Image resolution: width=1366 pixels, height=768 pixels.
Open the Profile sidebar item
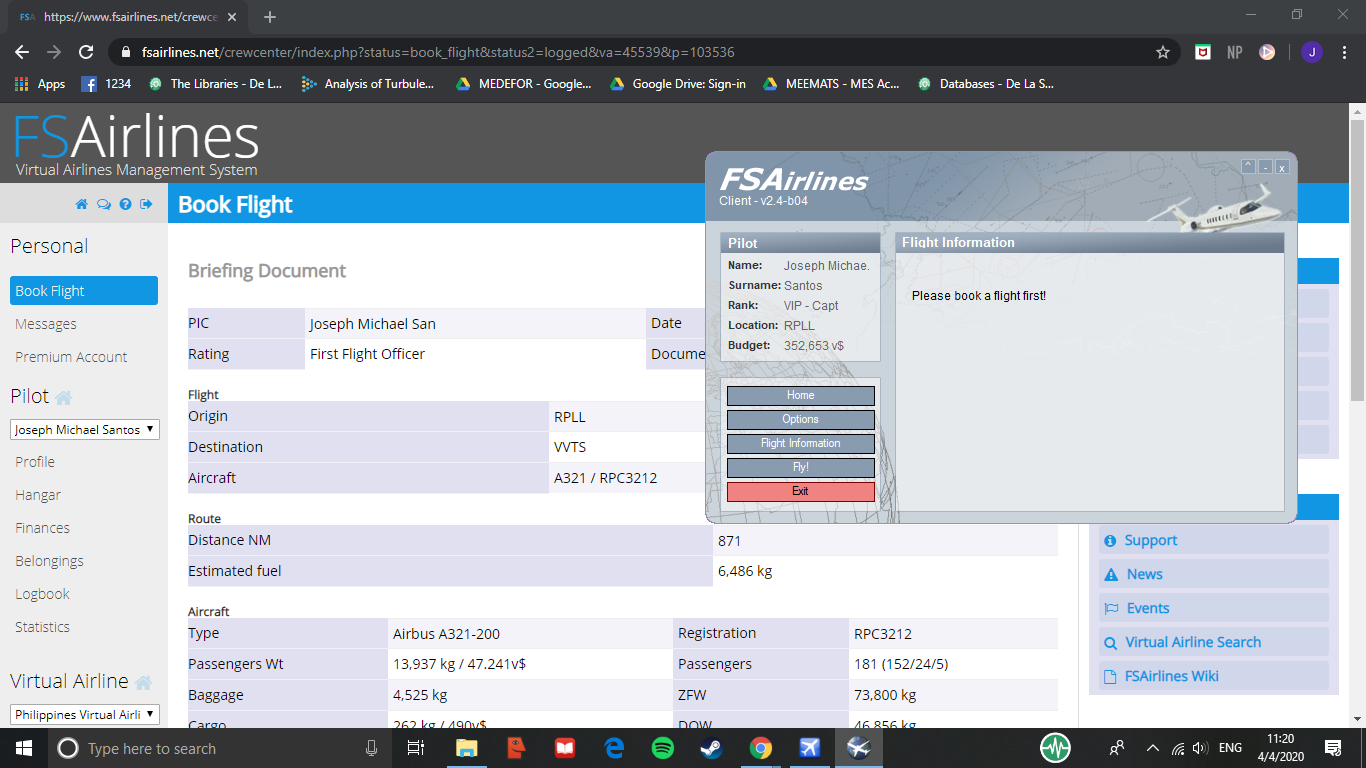pos(35,462)
